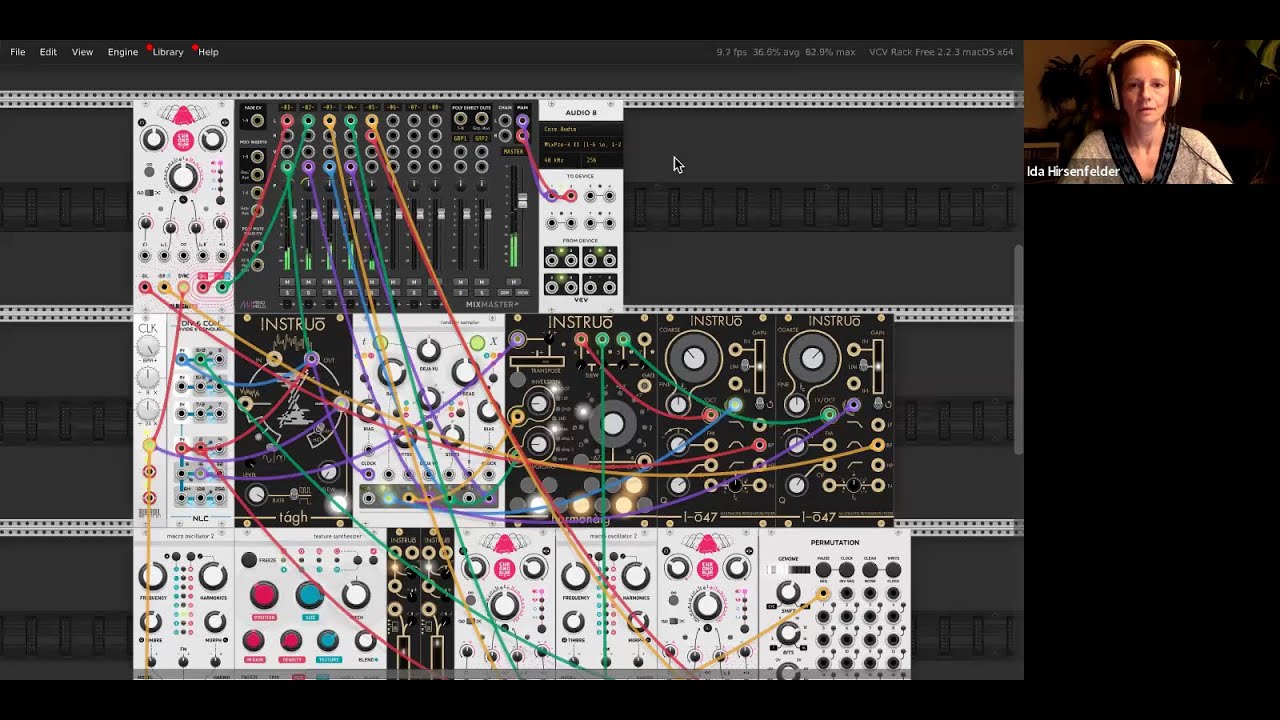Click the WRITE button on Permutation

[x=893, y=570]
